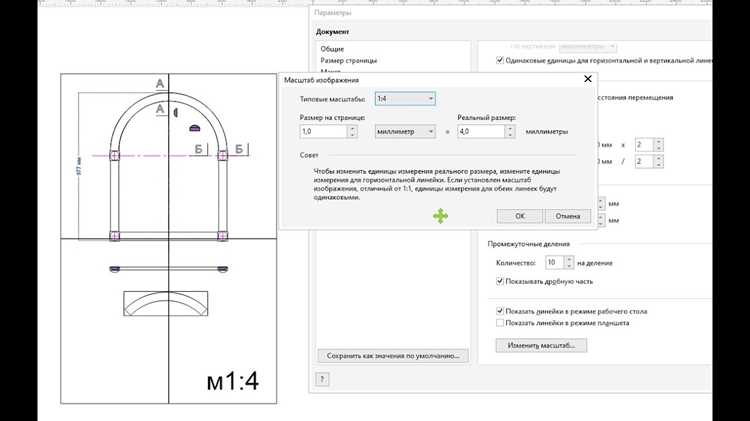Click Изменить масштаб button in Параметры window
The height and width of the screenshot is (421, 750).
[x=541, y=345]
